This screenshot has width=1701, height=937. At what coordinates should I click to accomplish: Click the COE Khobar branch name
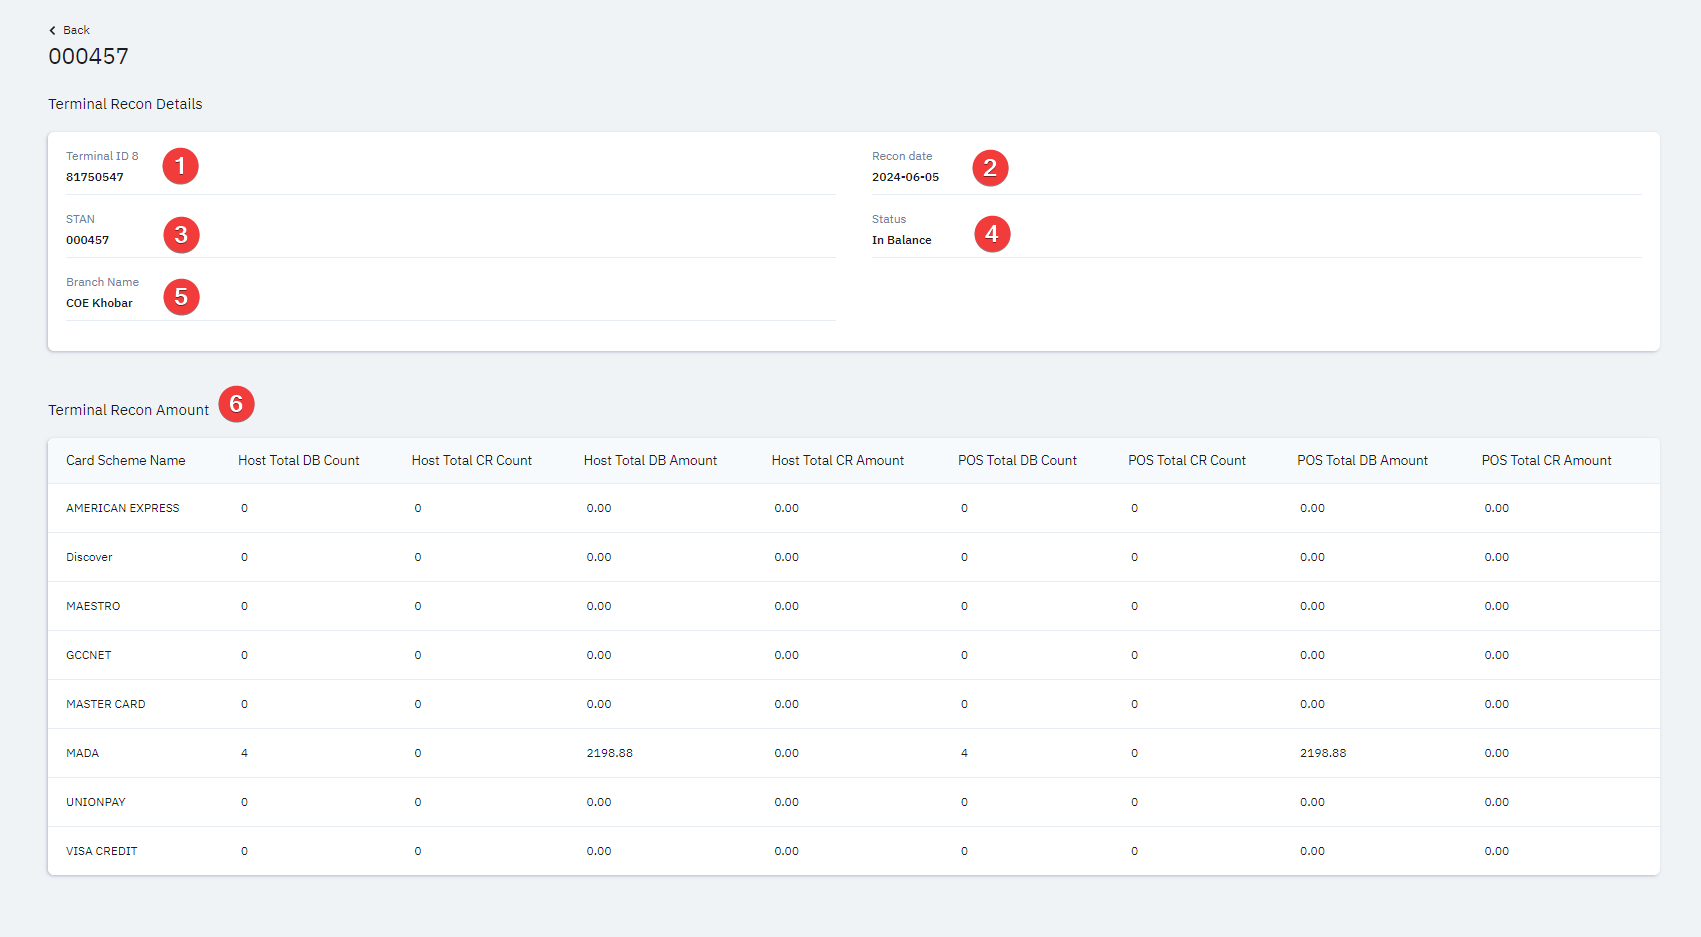point(99,304)
